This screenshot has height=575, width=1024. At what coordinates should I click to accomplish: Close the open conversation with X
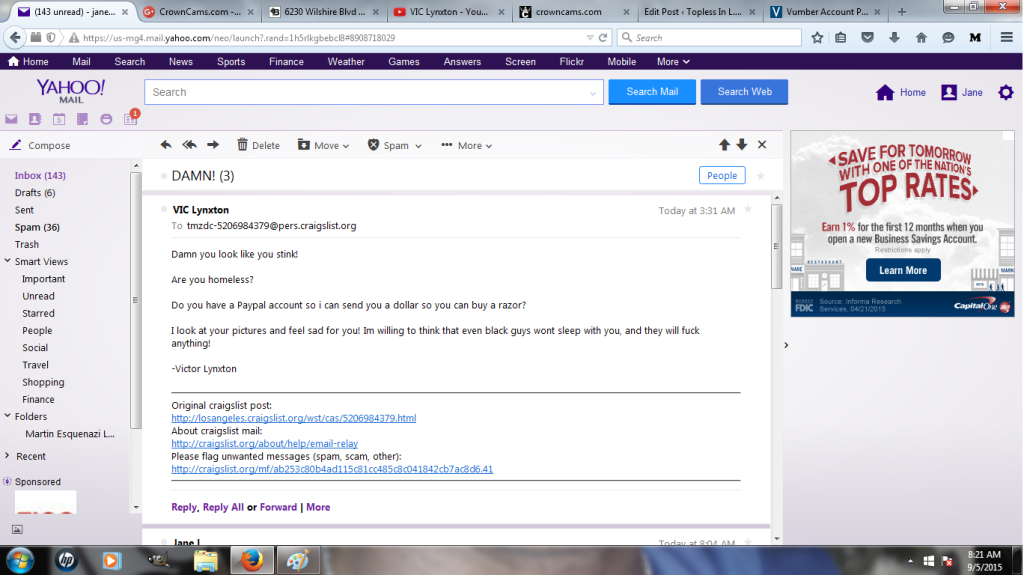(x=762, y=144)
